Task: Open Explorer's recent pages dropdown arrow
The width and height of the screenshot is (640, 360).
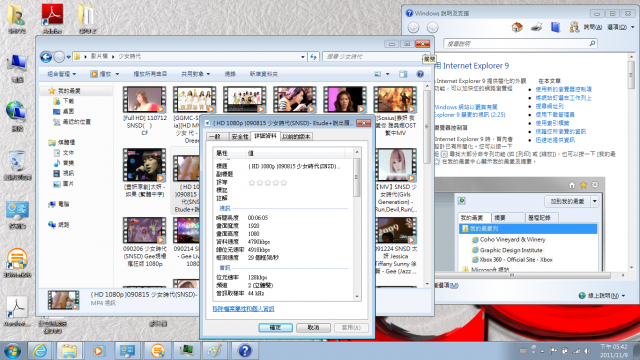Action: point(69,57)
